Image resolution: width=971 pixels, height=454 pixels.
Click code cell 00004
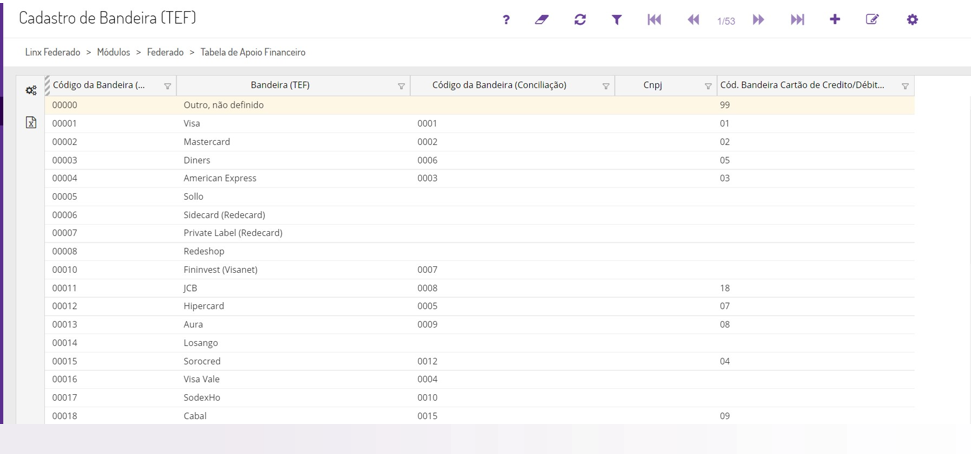coord(64,178)
